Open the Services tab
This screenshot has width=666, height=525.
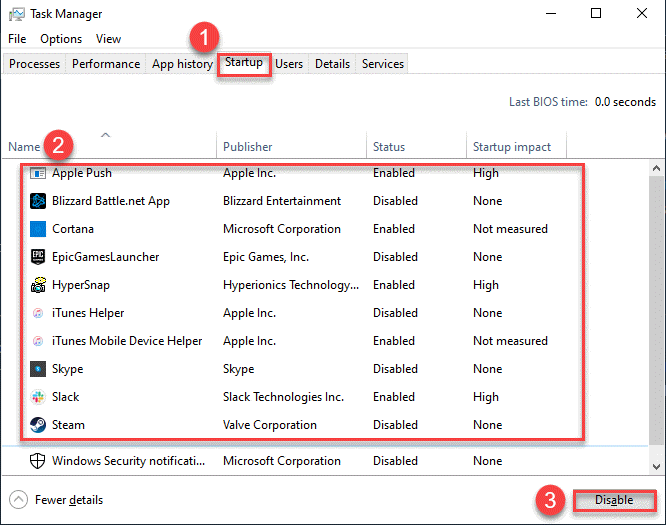(383, 64)
